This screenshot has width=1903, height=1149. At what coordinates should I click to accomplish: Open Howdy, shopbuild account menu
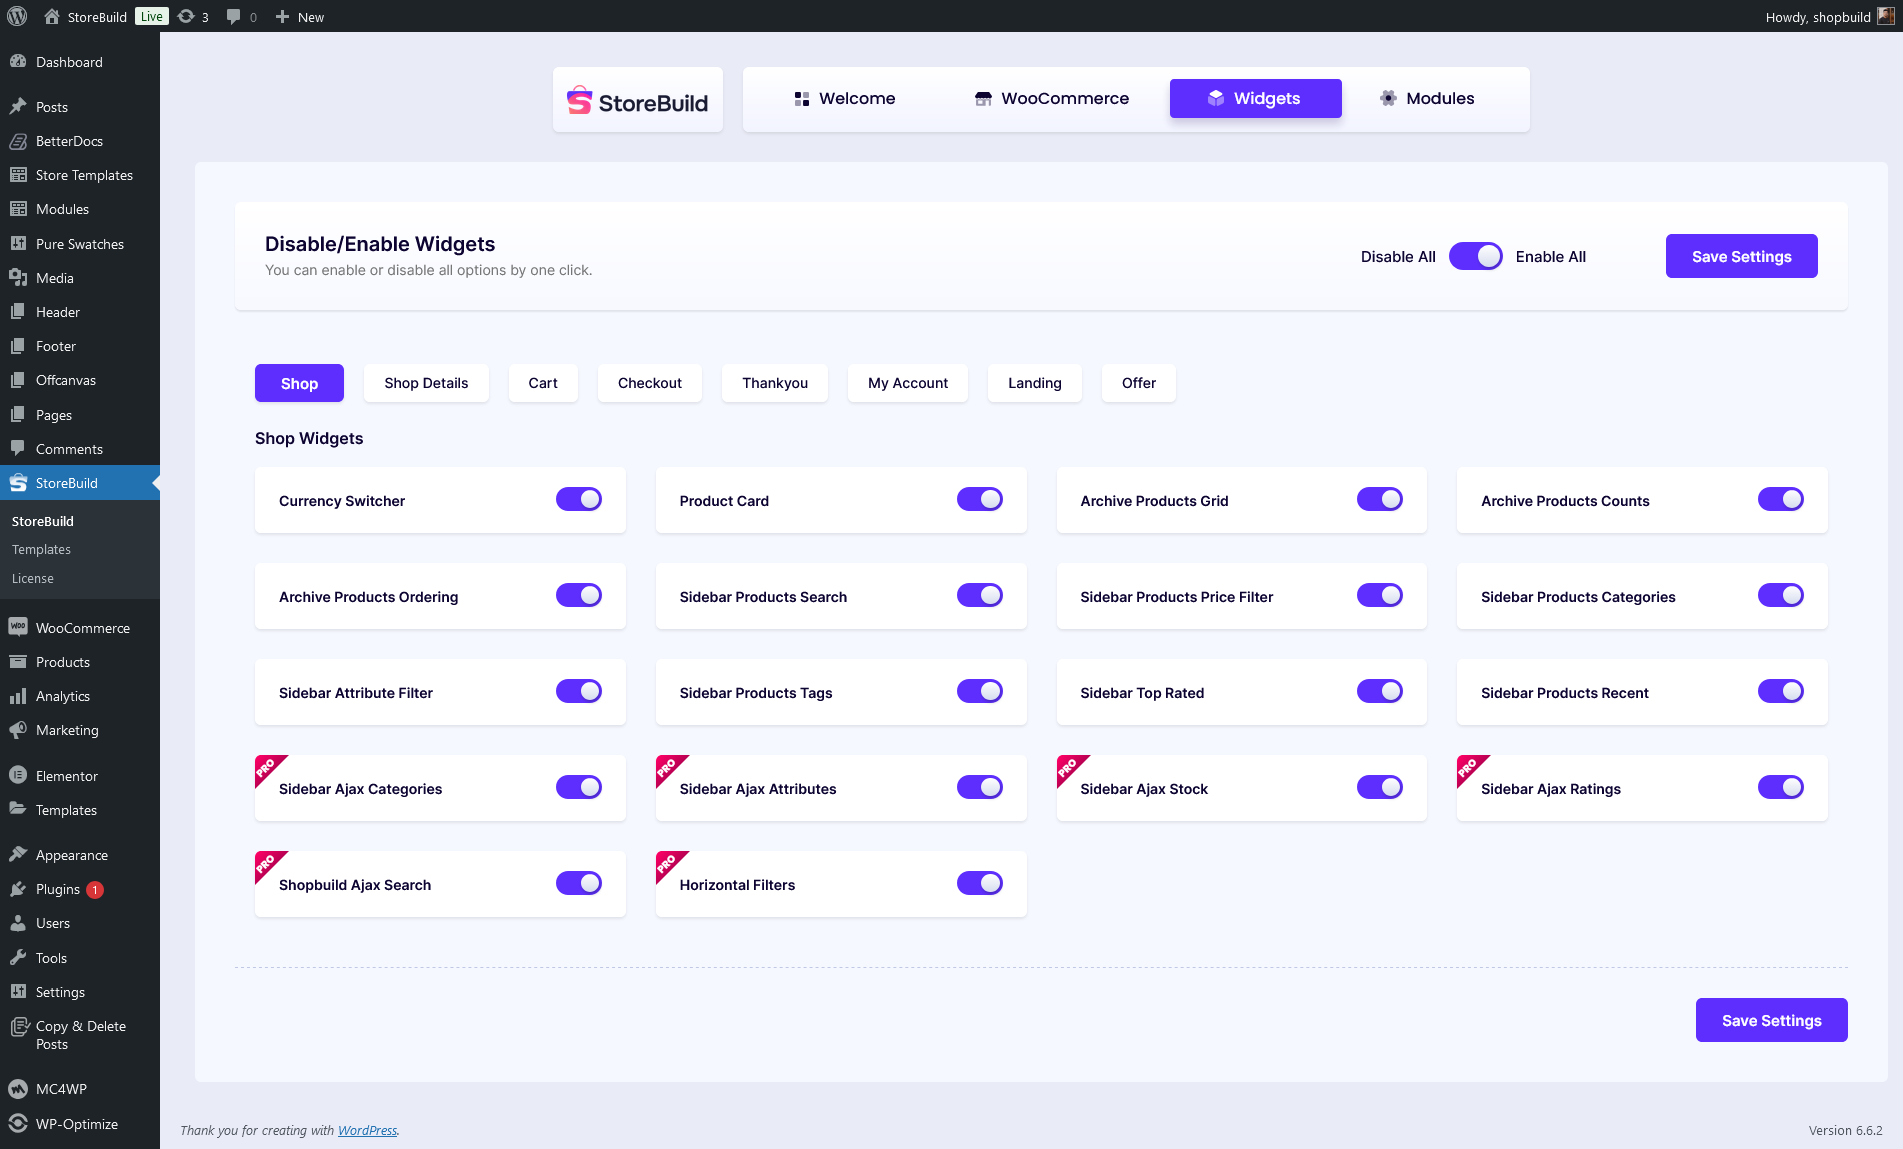click(x=1829, y=16)
